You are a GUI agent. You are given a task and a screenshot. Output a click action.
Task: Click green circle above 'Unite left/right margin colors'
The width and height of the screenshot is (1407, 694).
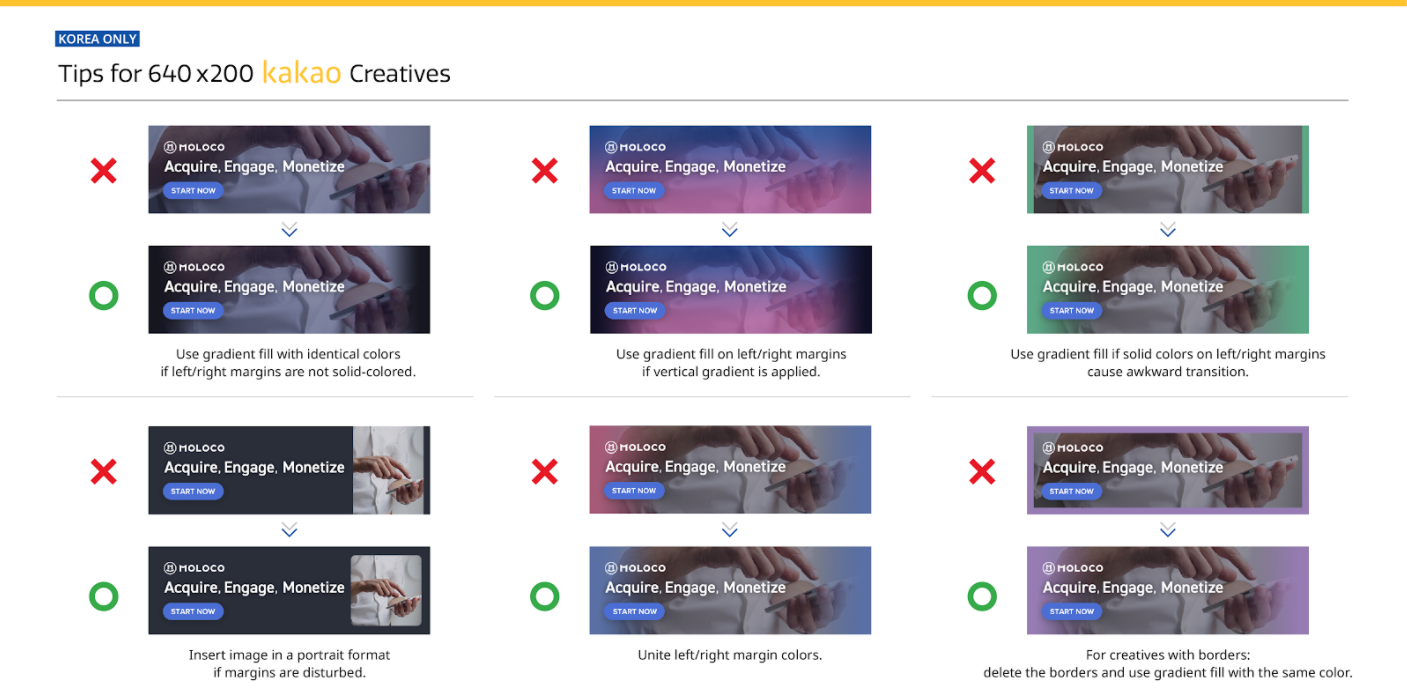tap(544, 597)
